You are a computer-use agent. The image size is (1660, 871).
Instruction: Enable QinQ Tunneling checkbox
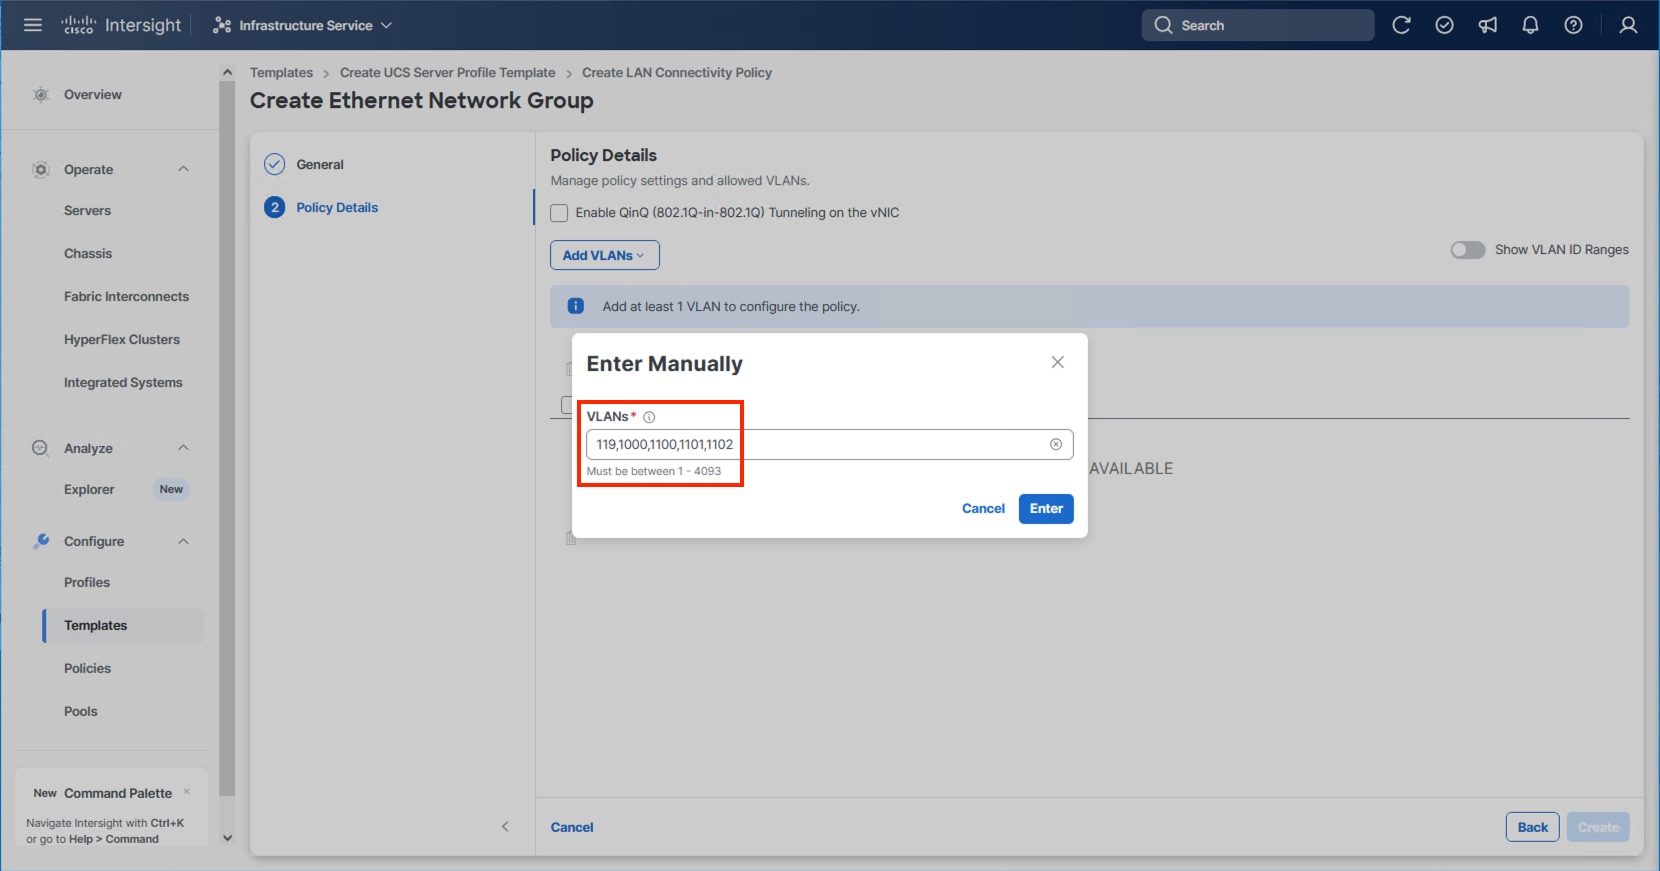(559, 213)
